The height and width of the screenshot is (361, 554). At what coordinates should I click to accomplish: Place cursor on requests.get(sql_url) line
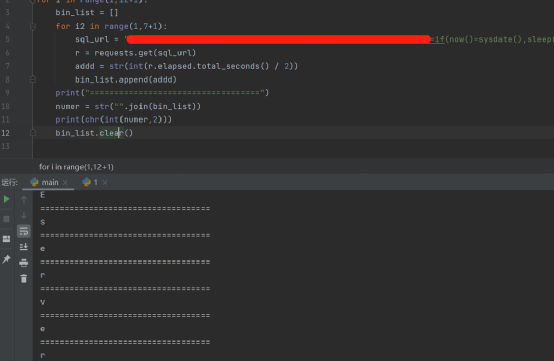tap(135, 53)
